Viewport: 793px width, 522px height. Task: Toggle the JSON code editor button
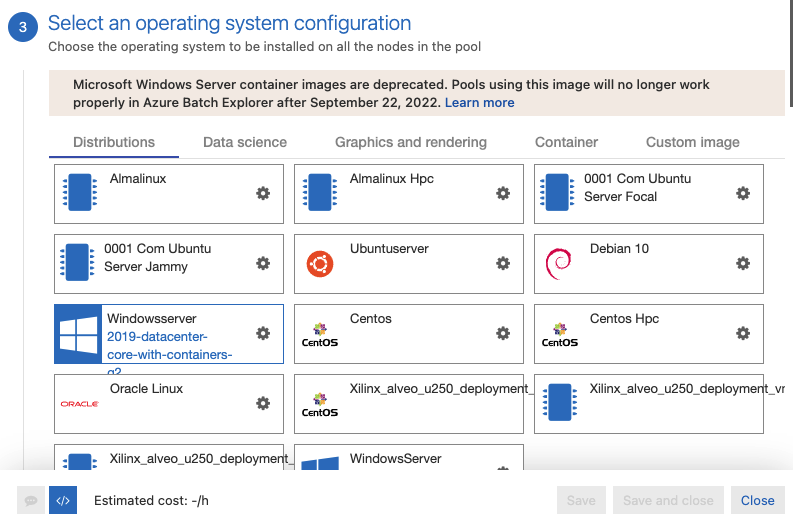[x=63, y=500]
